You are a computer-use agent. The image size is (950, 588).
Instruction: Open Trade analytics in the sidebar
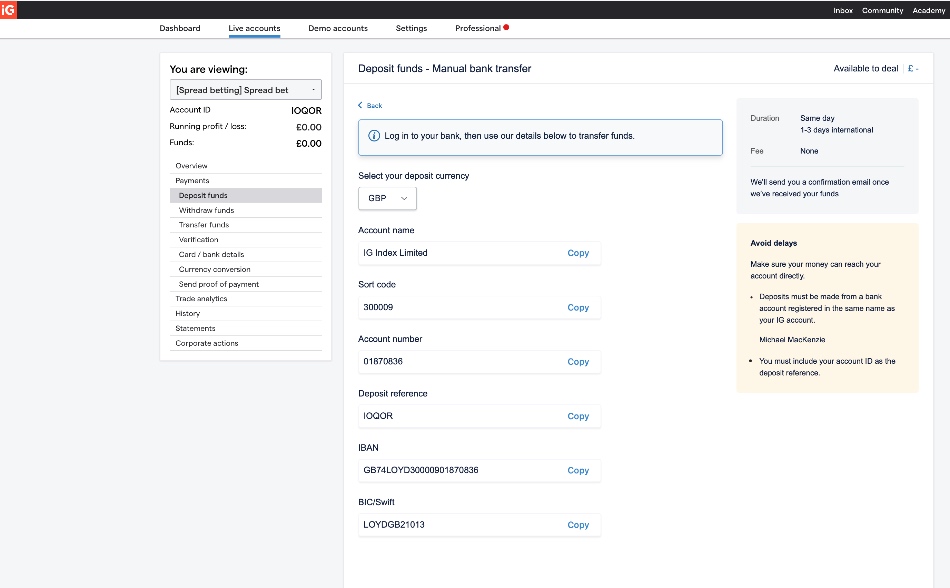click(245, 299)
